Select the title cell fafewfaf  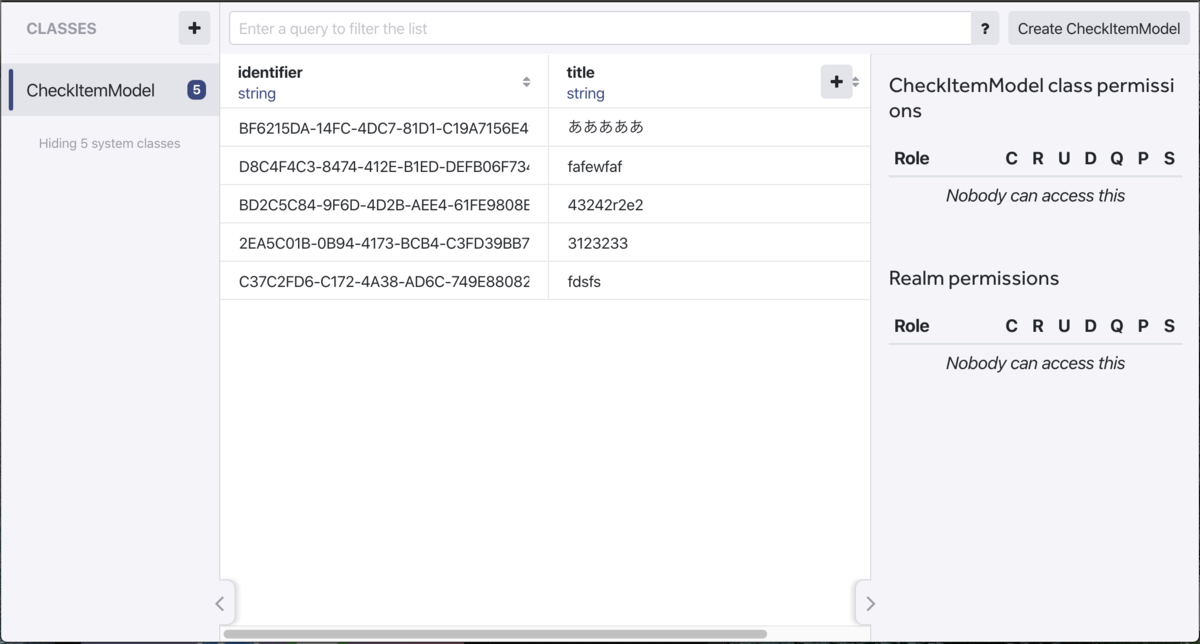(x=709, y=166)
